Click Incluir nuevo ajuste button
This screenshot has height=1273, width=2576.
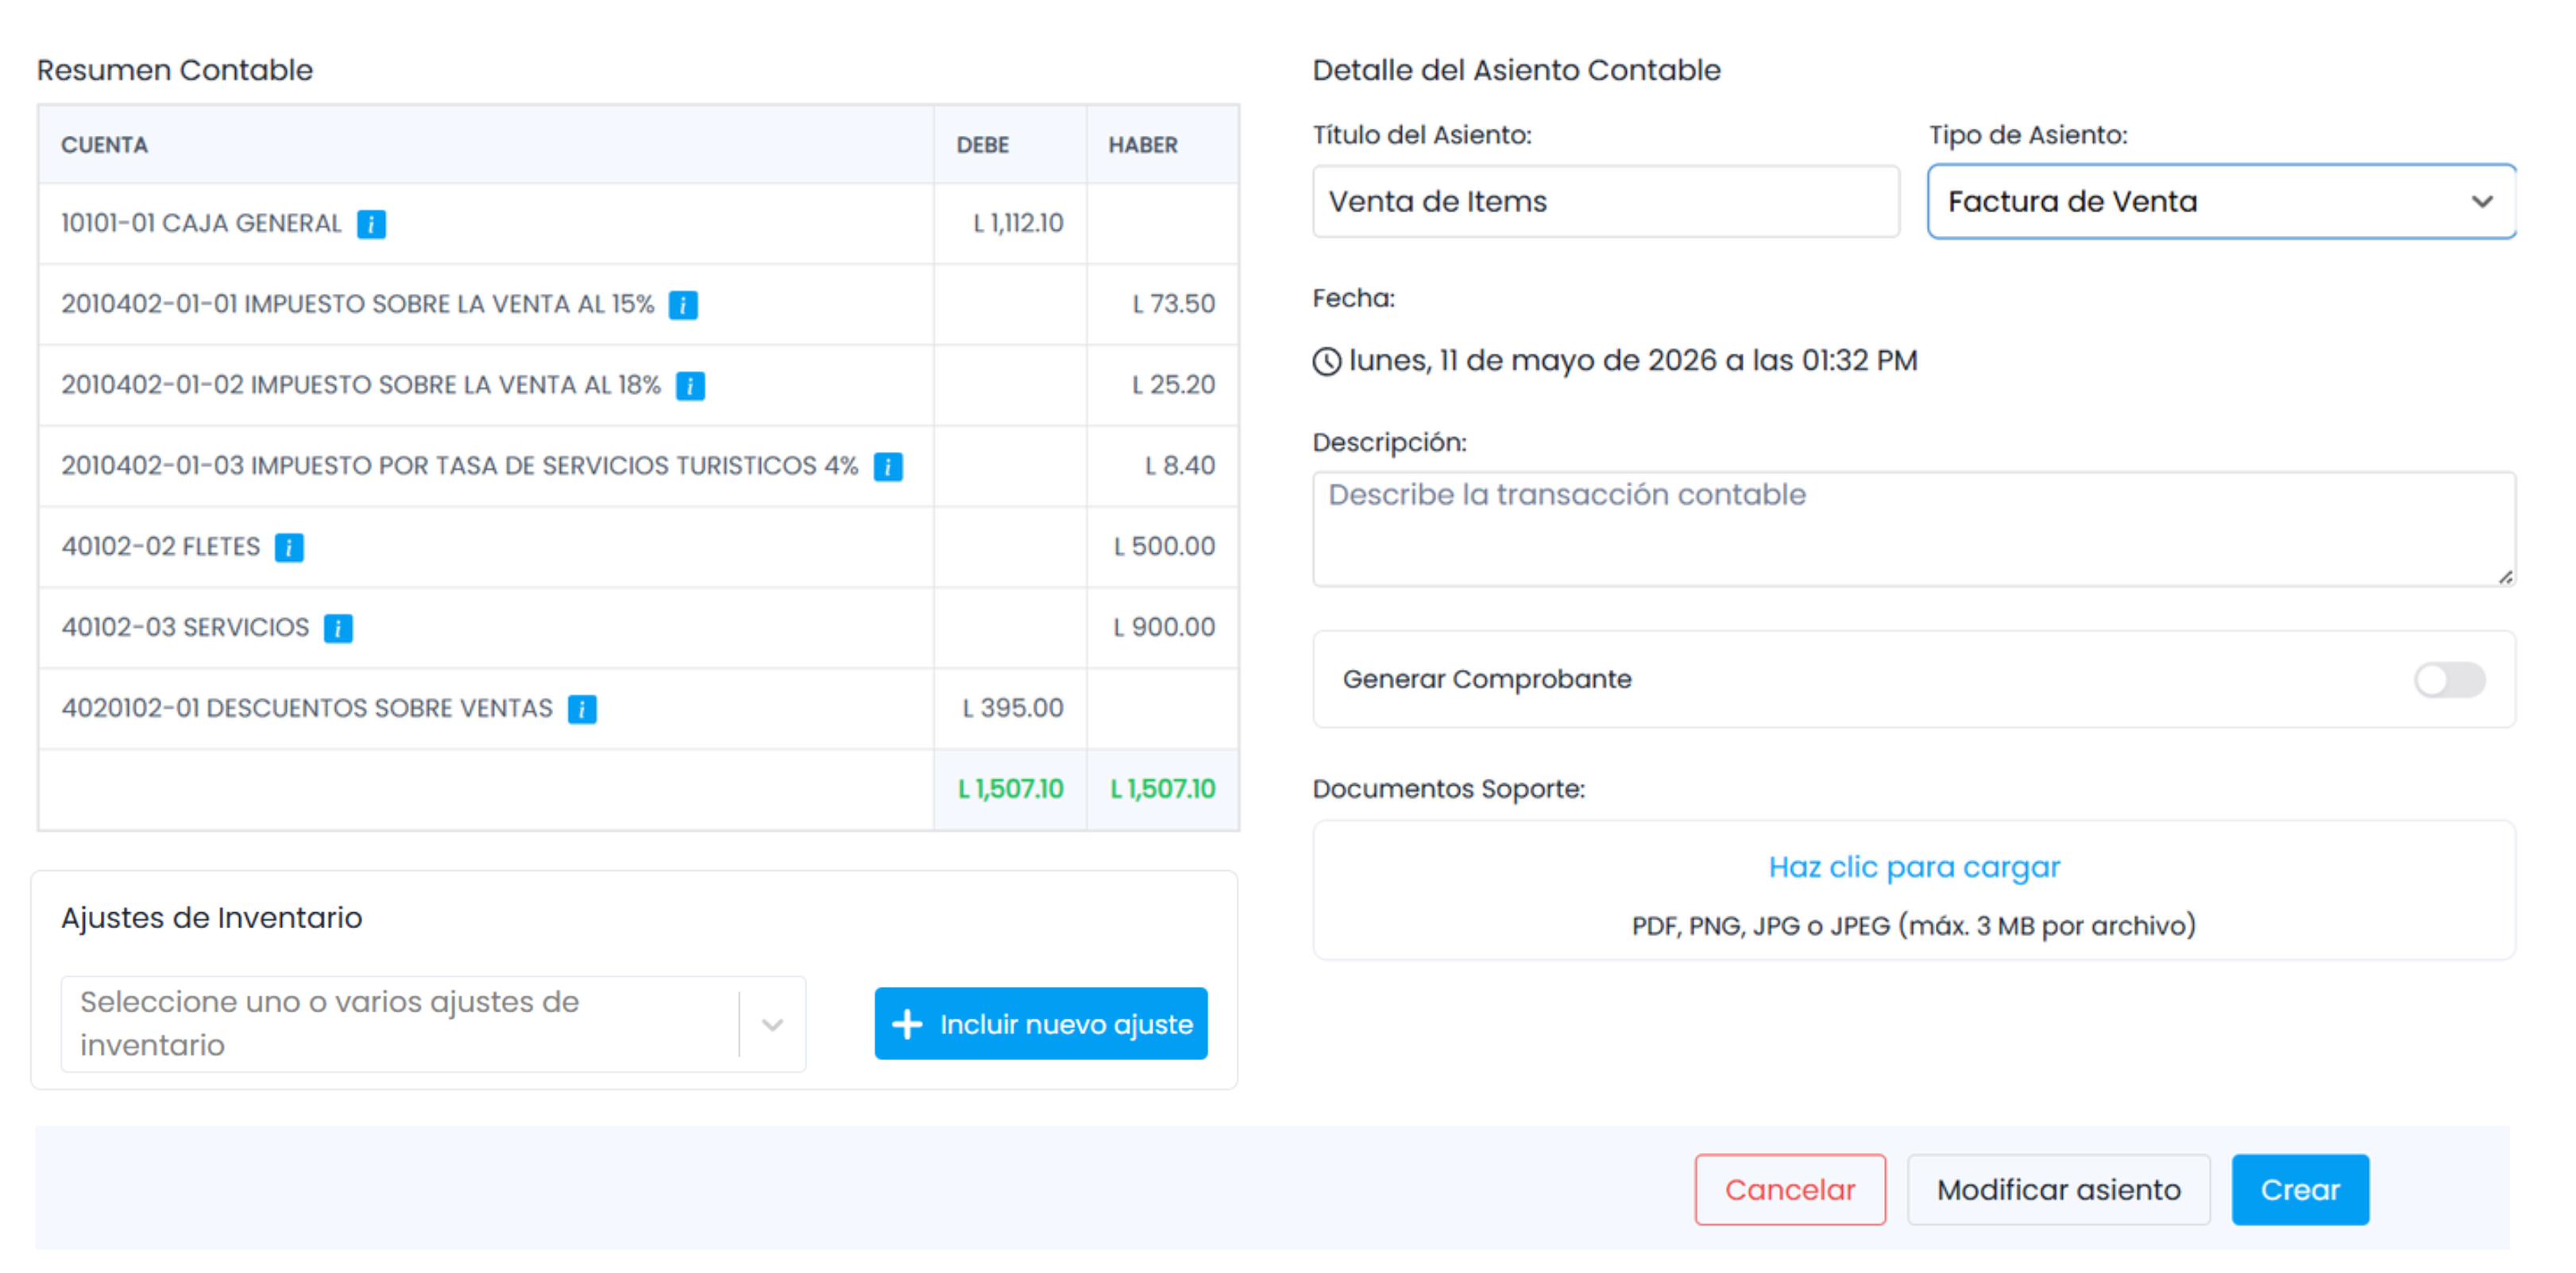pos(1041,1025)
